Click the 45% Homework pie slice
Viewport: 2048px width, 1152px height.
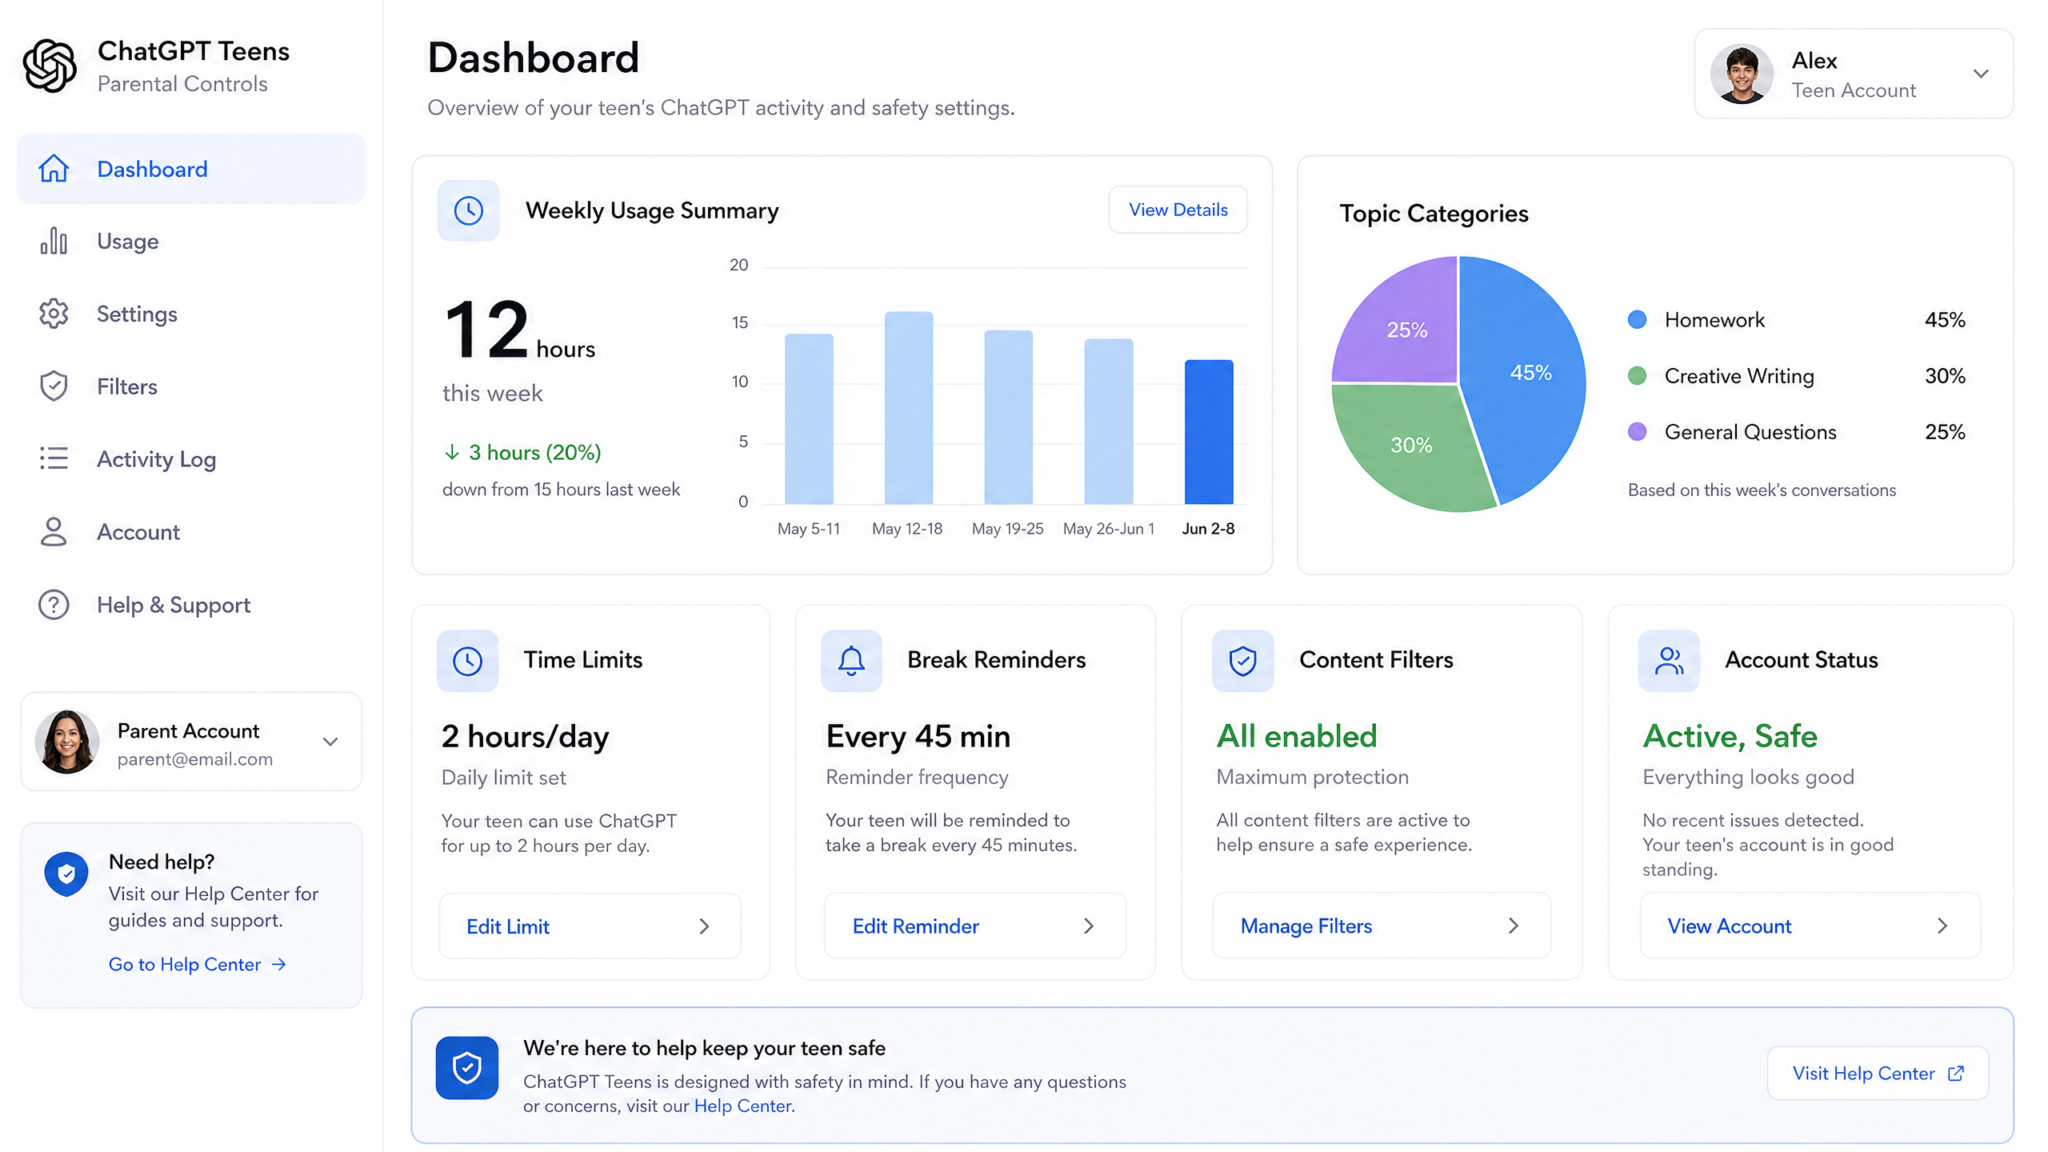pos(1530,373)
